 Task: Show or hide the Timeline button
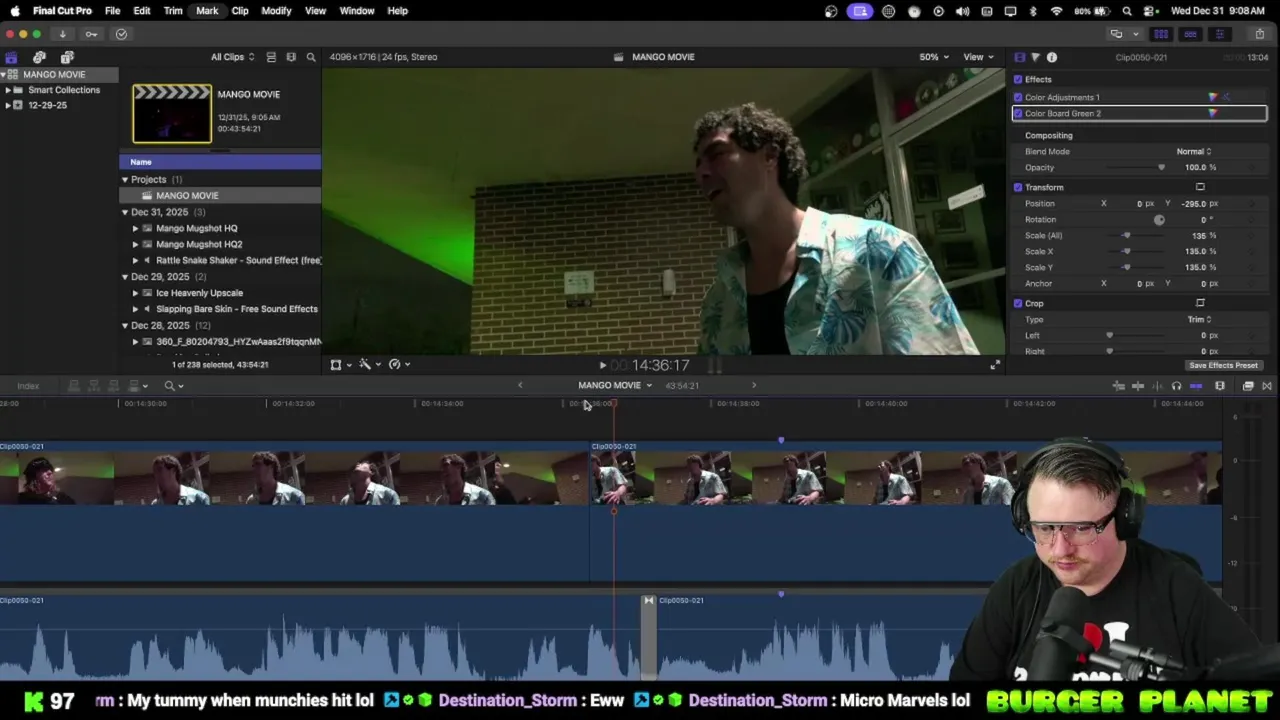pos(1190,34)
